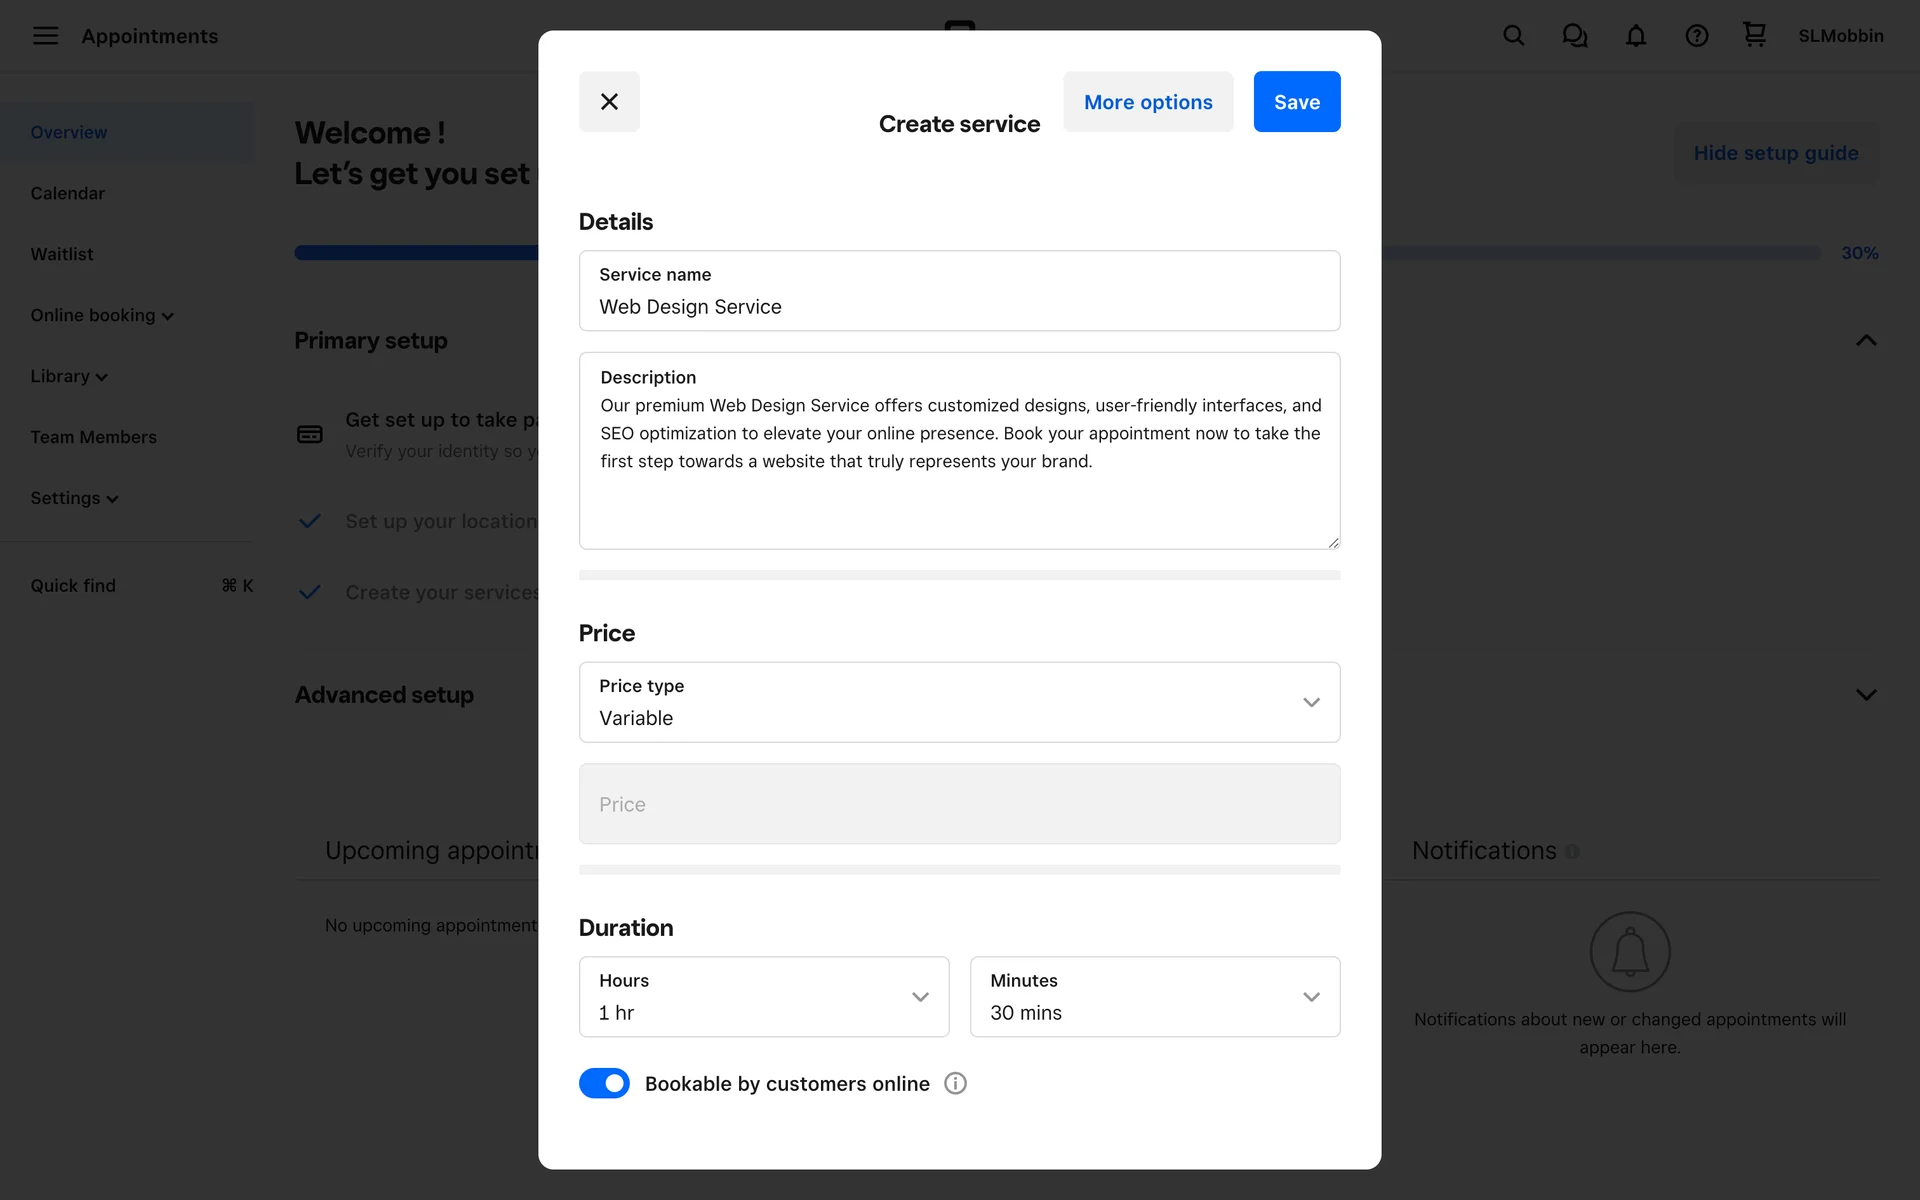Go to Team Members section
The width and height of the screenshot is (1920, 1200).
click(x=93, y=437)
